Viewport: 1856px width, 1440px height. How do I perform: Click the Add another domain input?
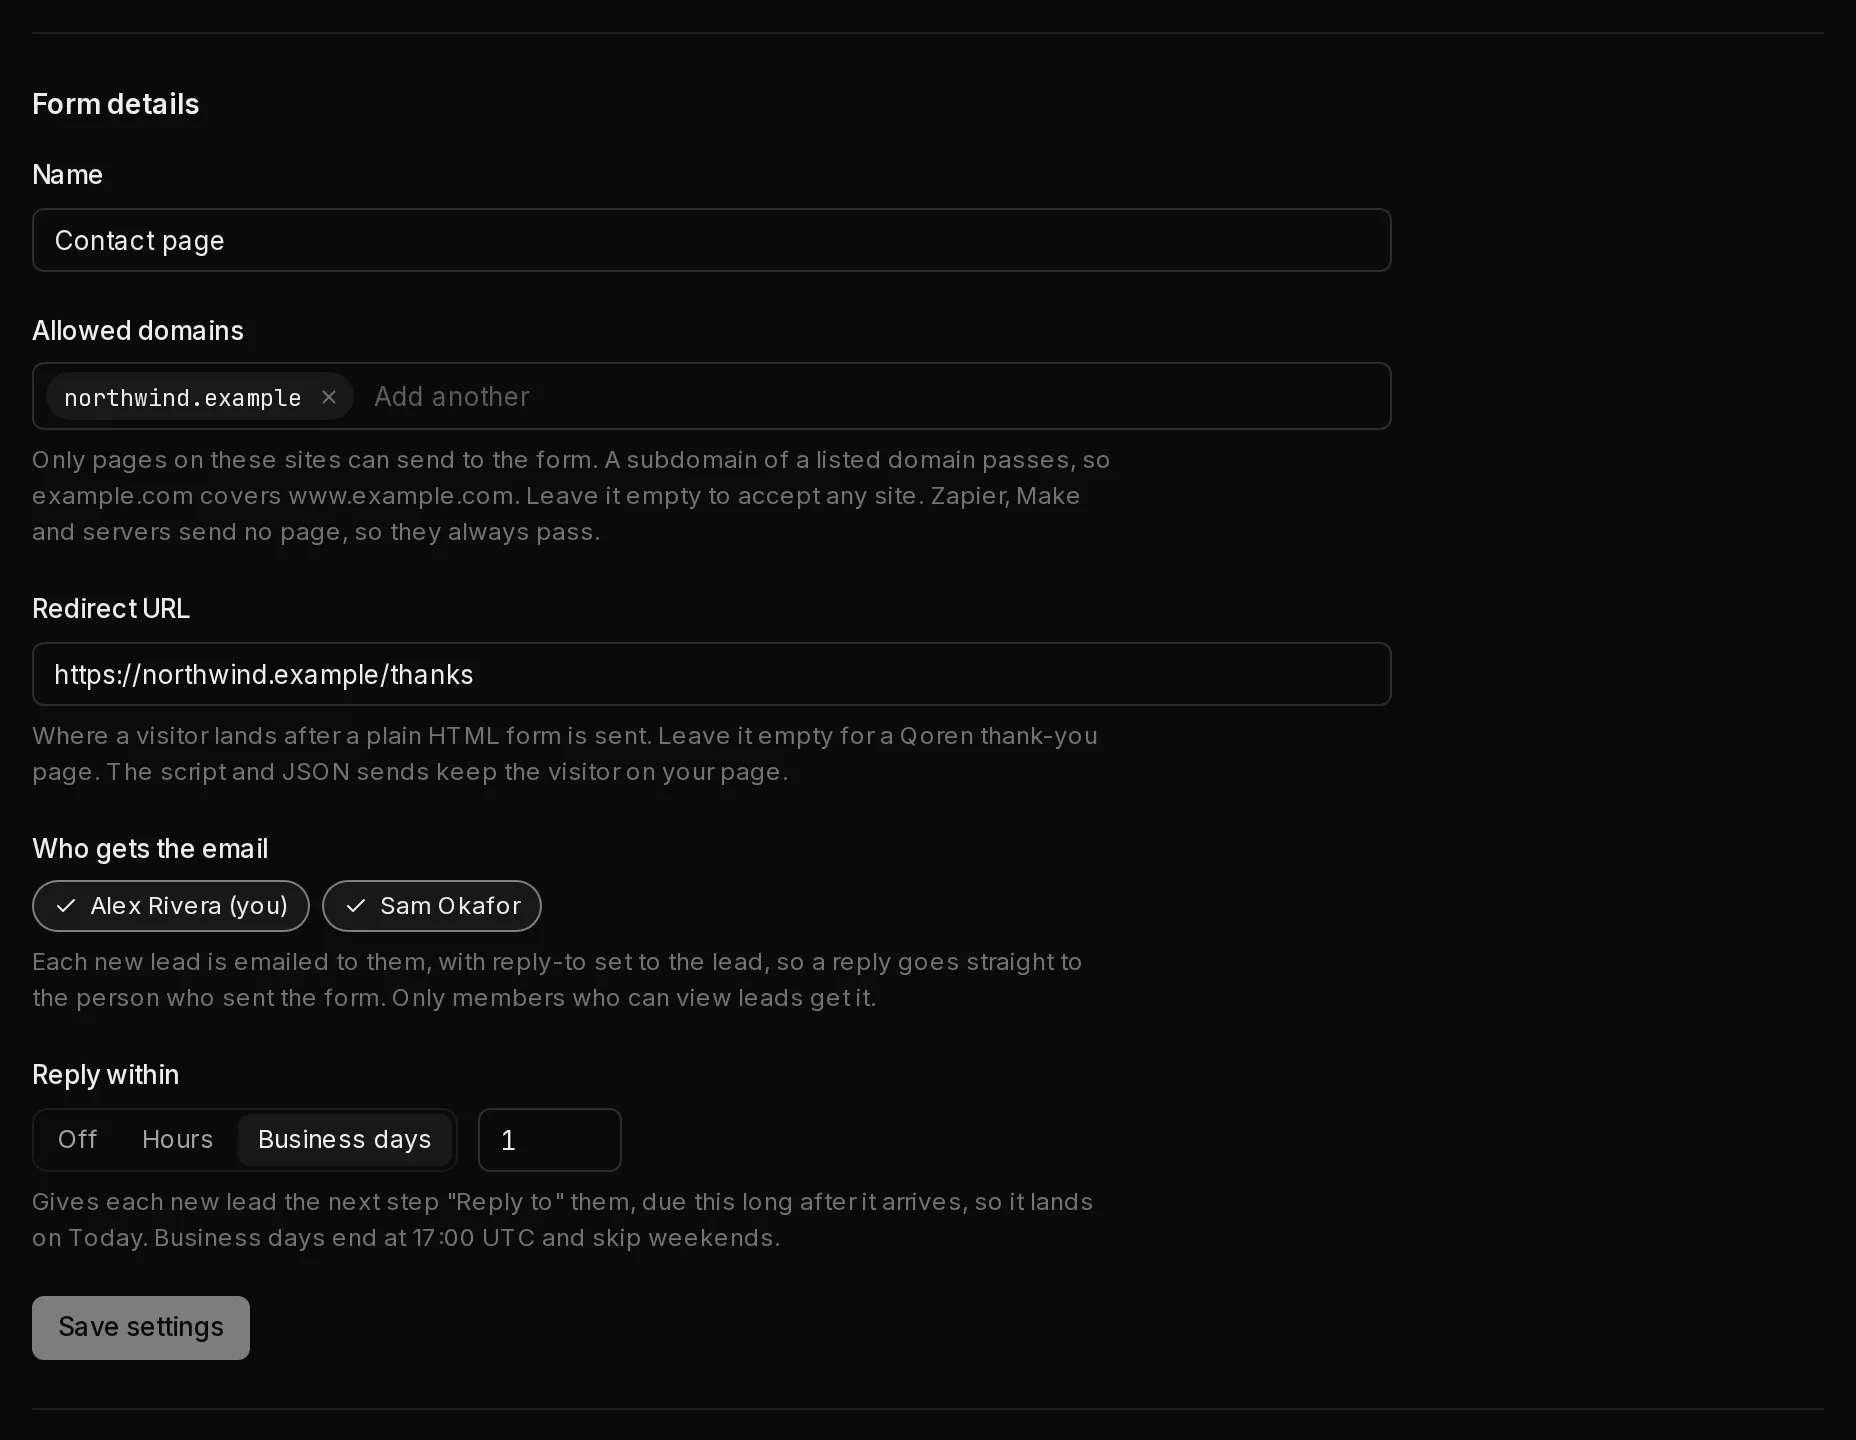point(875,397)
